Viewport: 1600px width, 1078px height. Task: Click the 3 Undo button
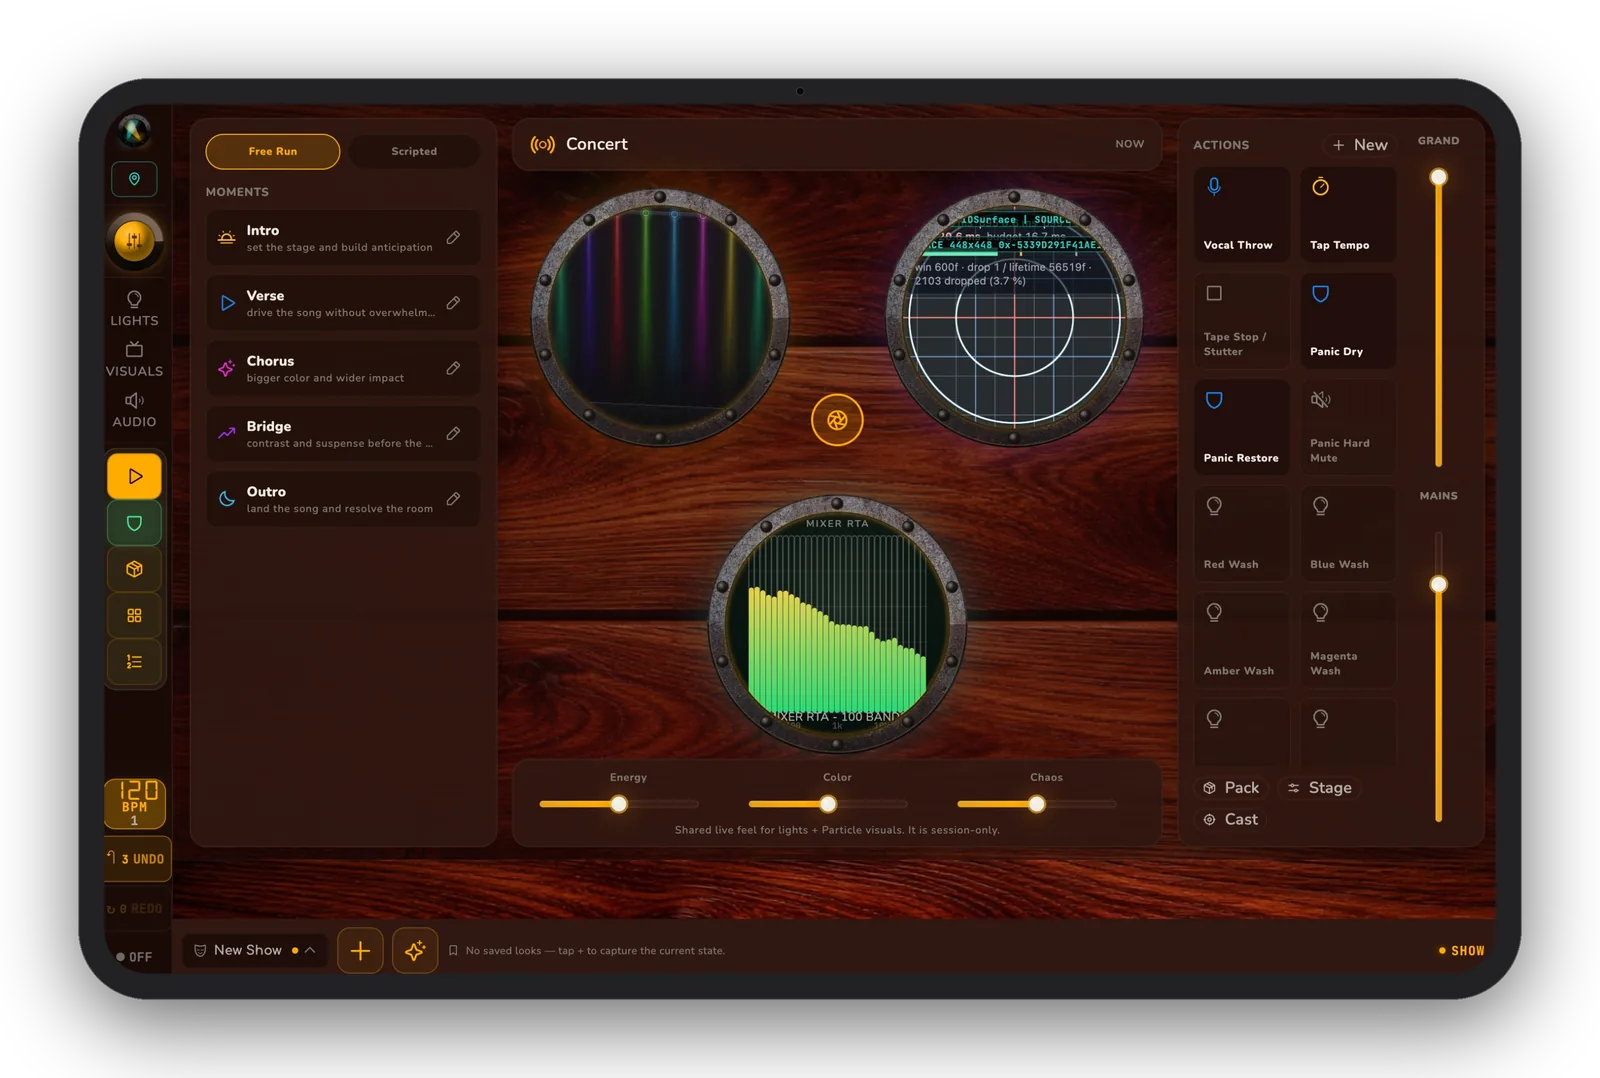[x=137, y=859]
